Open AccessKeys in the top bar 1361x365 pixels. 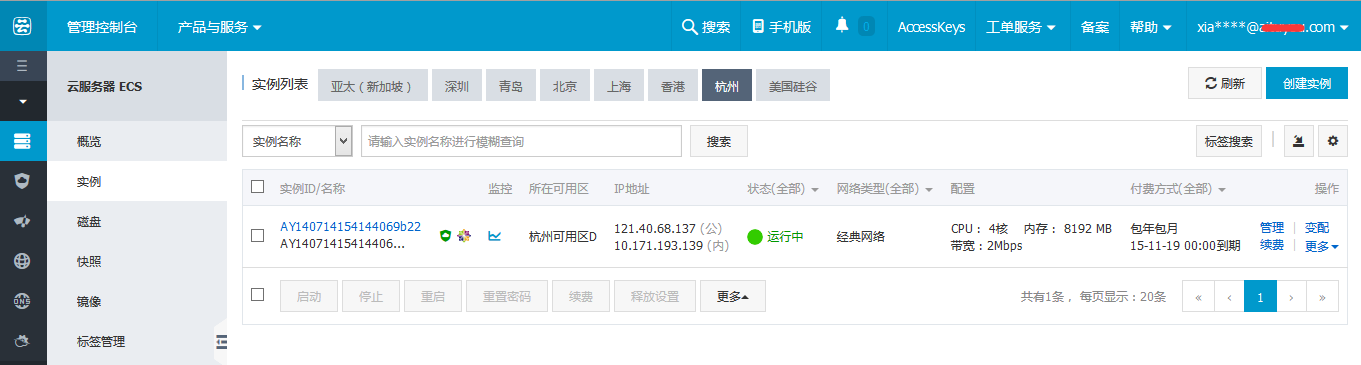(931, 27)
